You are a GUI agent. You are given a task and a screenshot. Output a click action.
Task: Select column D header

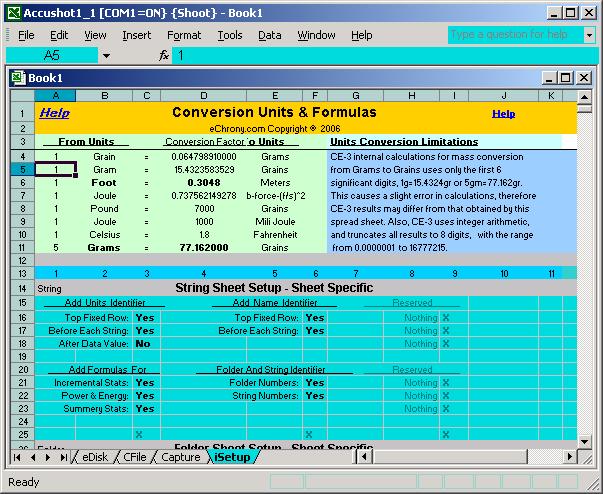point(203,96)
